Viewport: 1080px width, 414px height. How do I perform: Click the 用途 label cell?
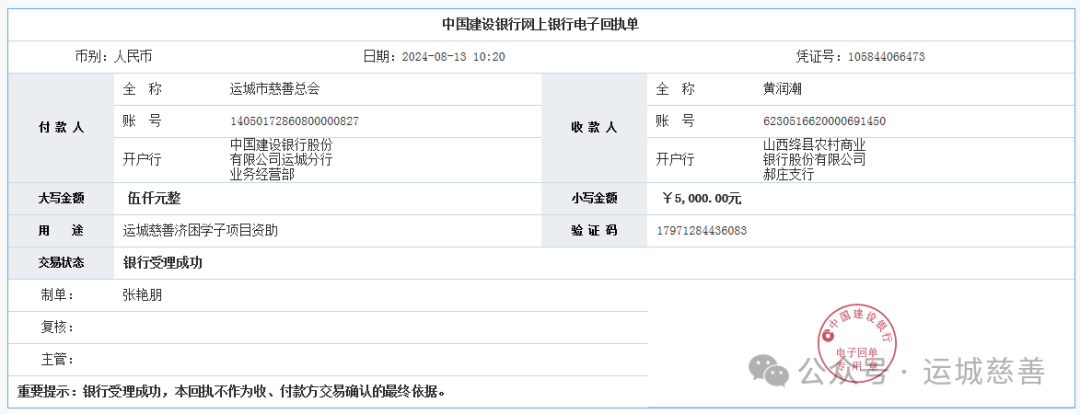coord(61,231)
